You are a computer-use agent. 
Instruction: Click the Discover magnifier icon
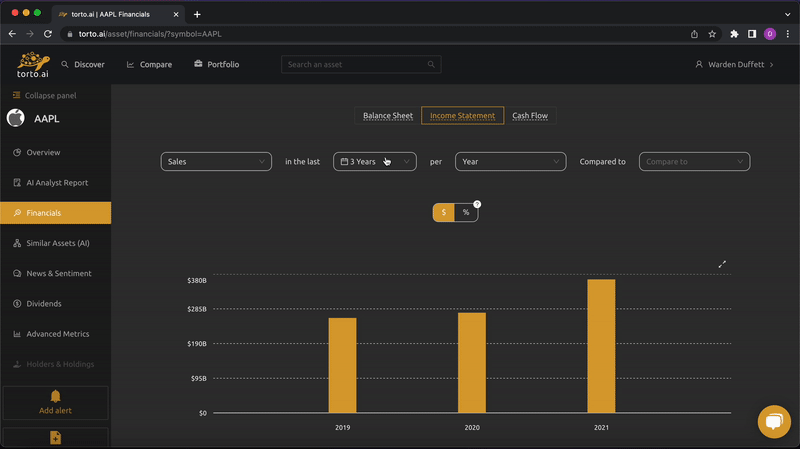click(x=65, y=64)
